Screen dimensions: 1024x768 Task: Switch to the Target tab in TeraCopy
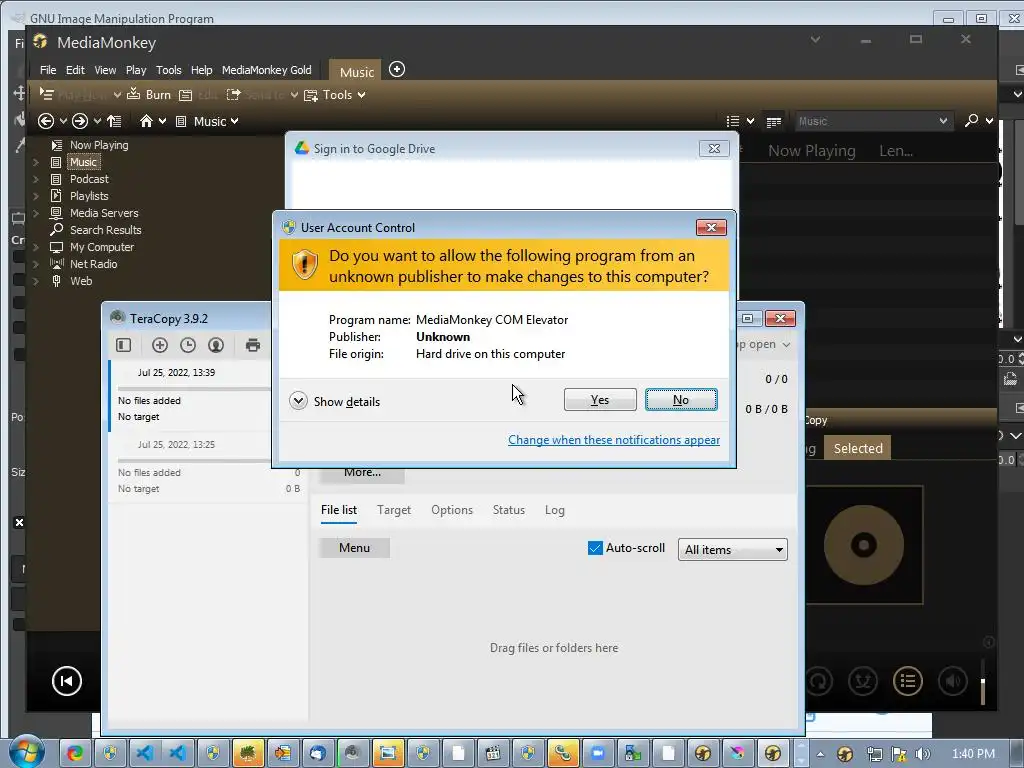click(x=394, y=510)
